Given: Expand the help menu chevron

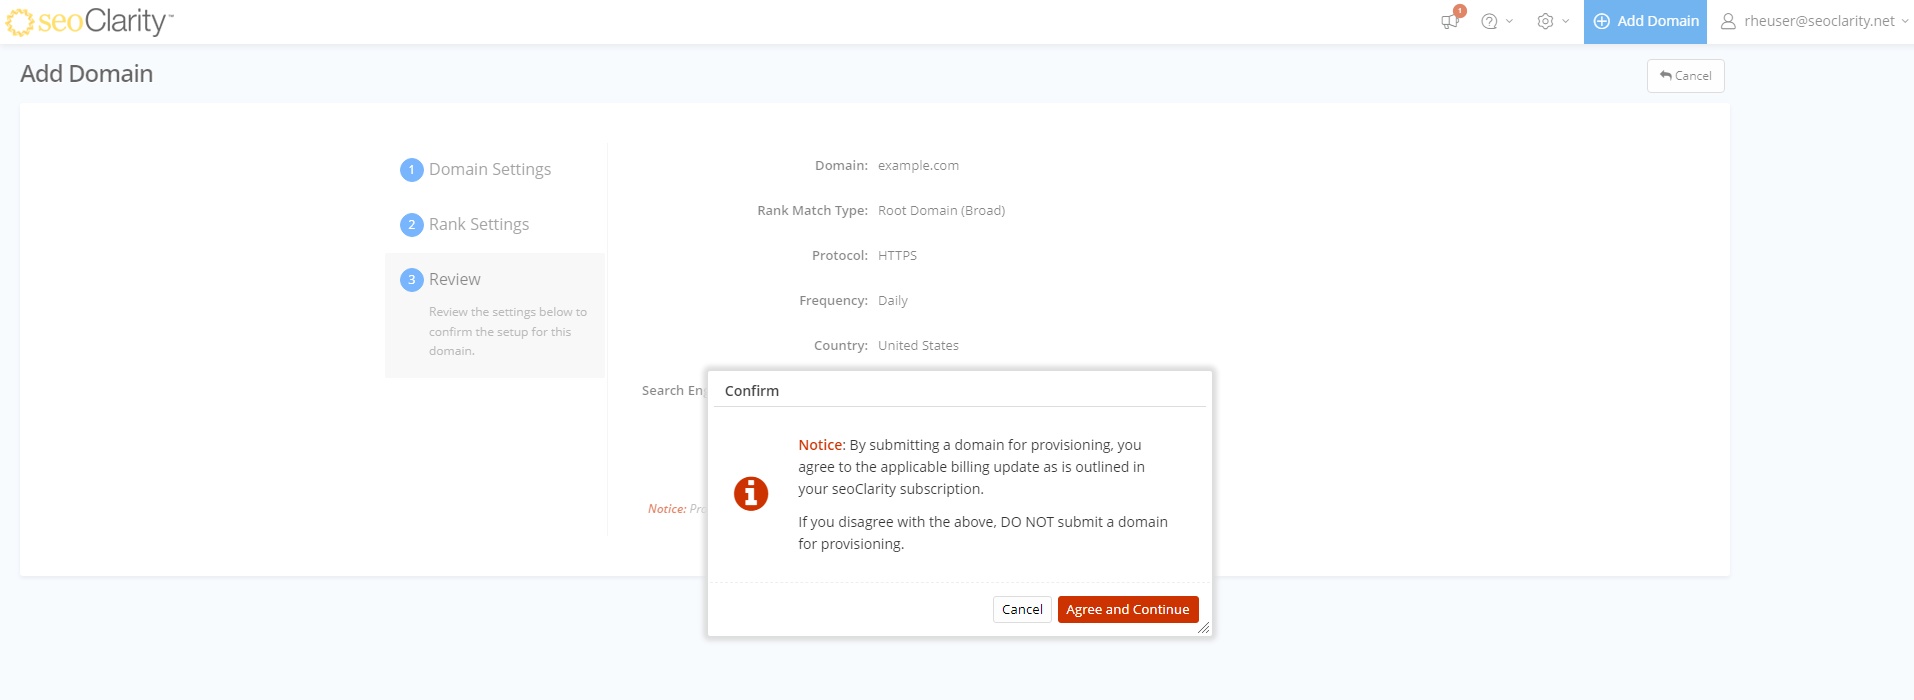Looking at the screenshot, I should [1509, 21].
